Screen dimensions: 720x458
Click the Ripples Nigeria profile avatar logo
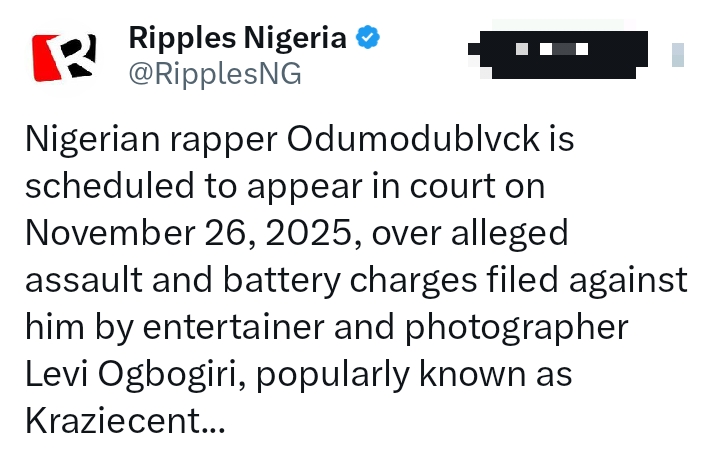[65, 57]
